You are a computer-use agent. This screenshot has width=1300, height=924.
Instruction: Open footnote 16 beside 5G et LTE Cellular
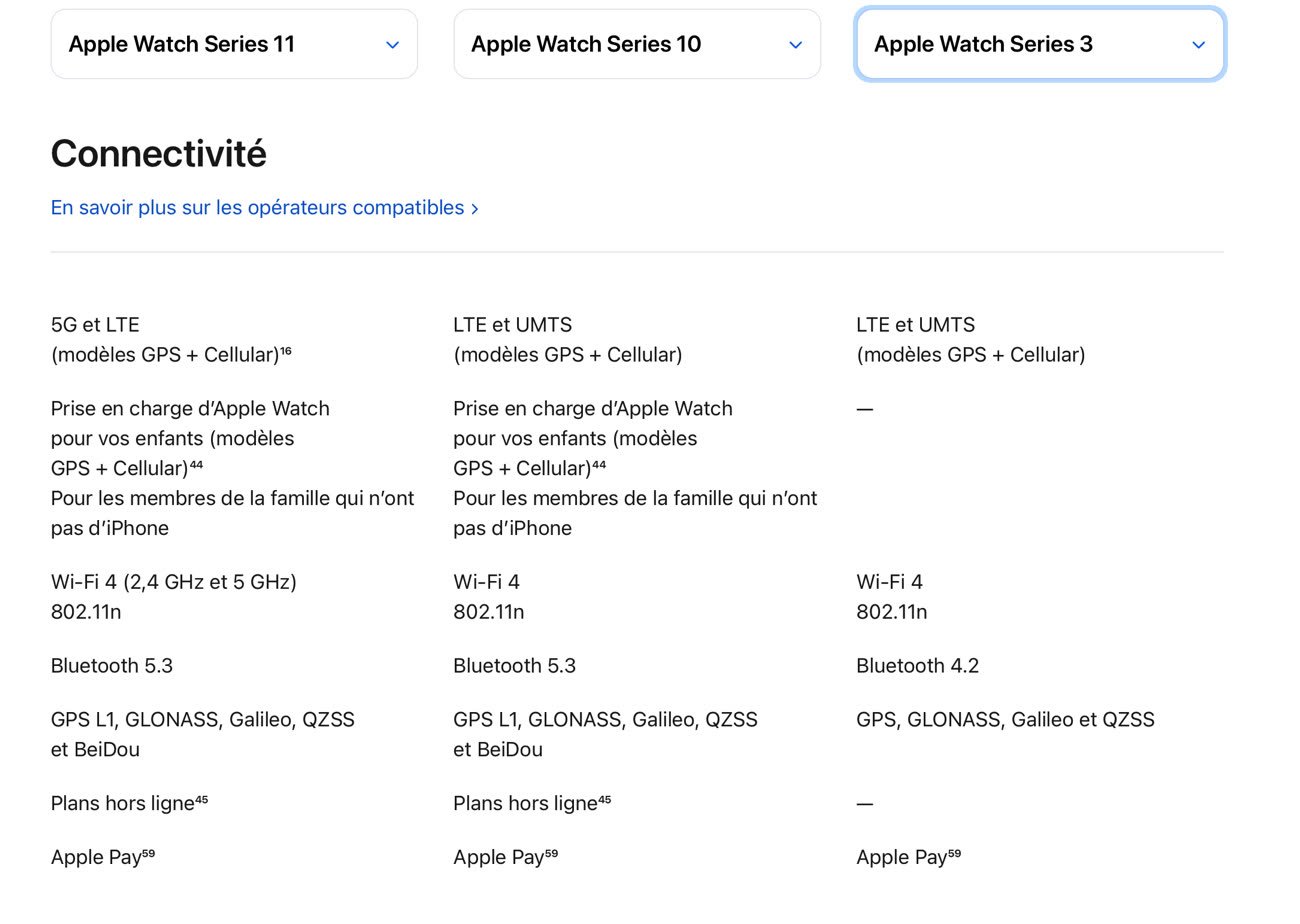coord(286,351)
